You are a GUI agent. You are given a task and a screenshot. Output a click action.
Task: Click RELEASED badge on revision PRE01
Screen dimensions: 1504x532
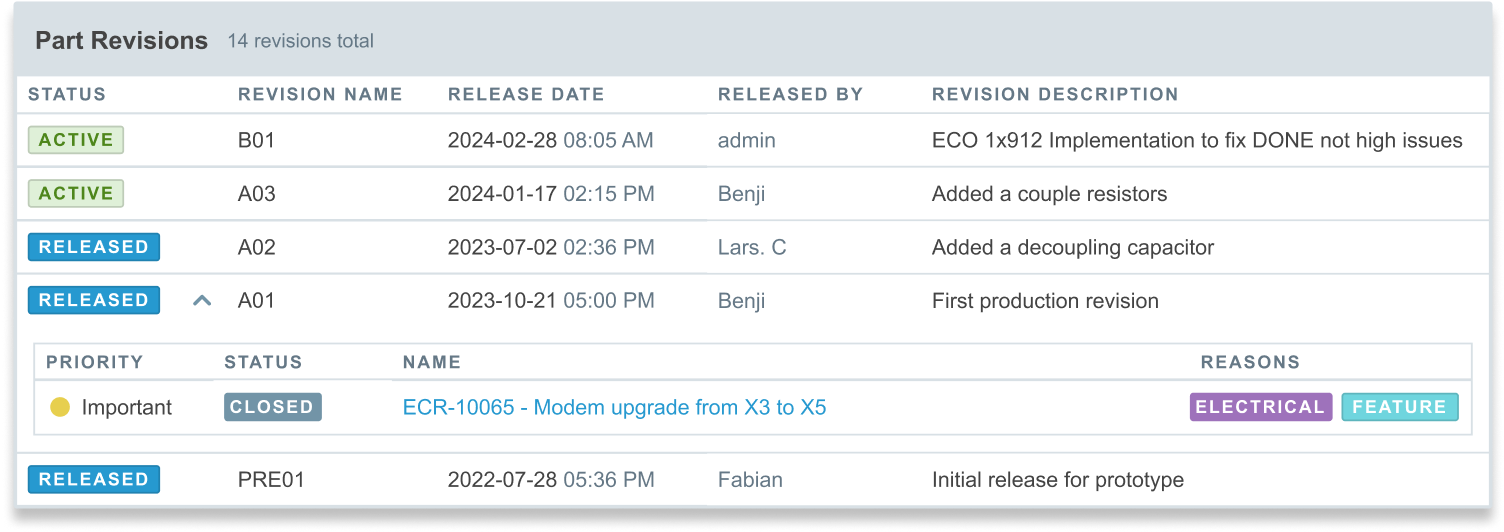[x=93, y=479]
